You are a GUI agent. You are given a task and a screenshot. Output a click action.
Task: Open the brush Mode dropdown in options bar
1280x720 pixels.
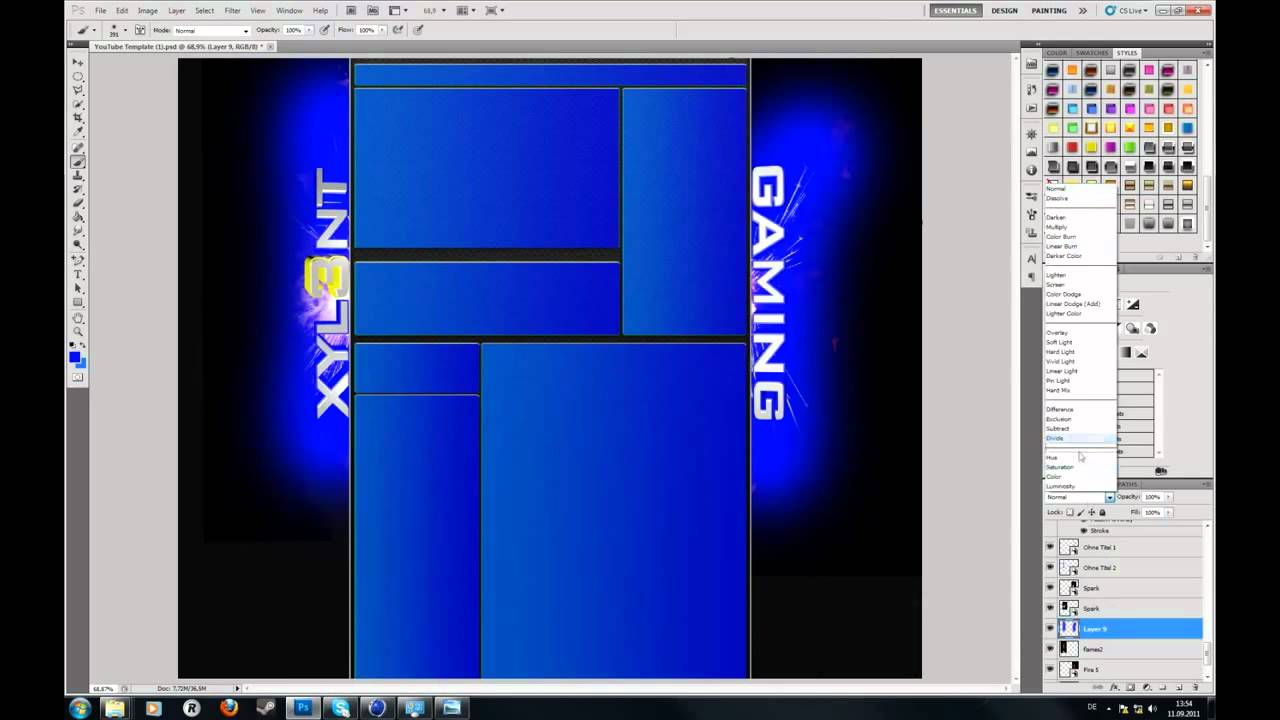click(212, 30)
